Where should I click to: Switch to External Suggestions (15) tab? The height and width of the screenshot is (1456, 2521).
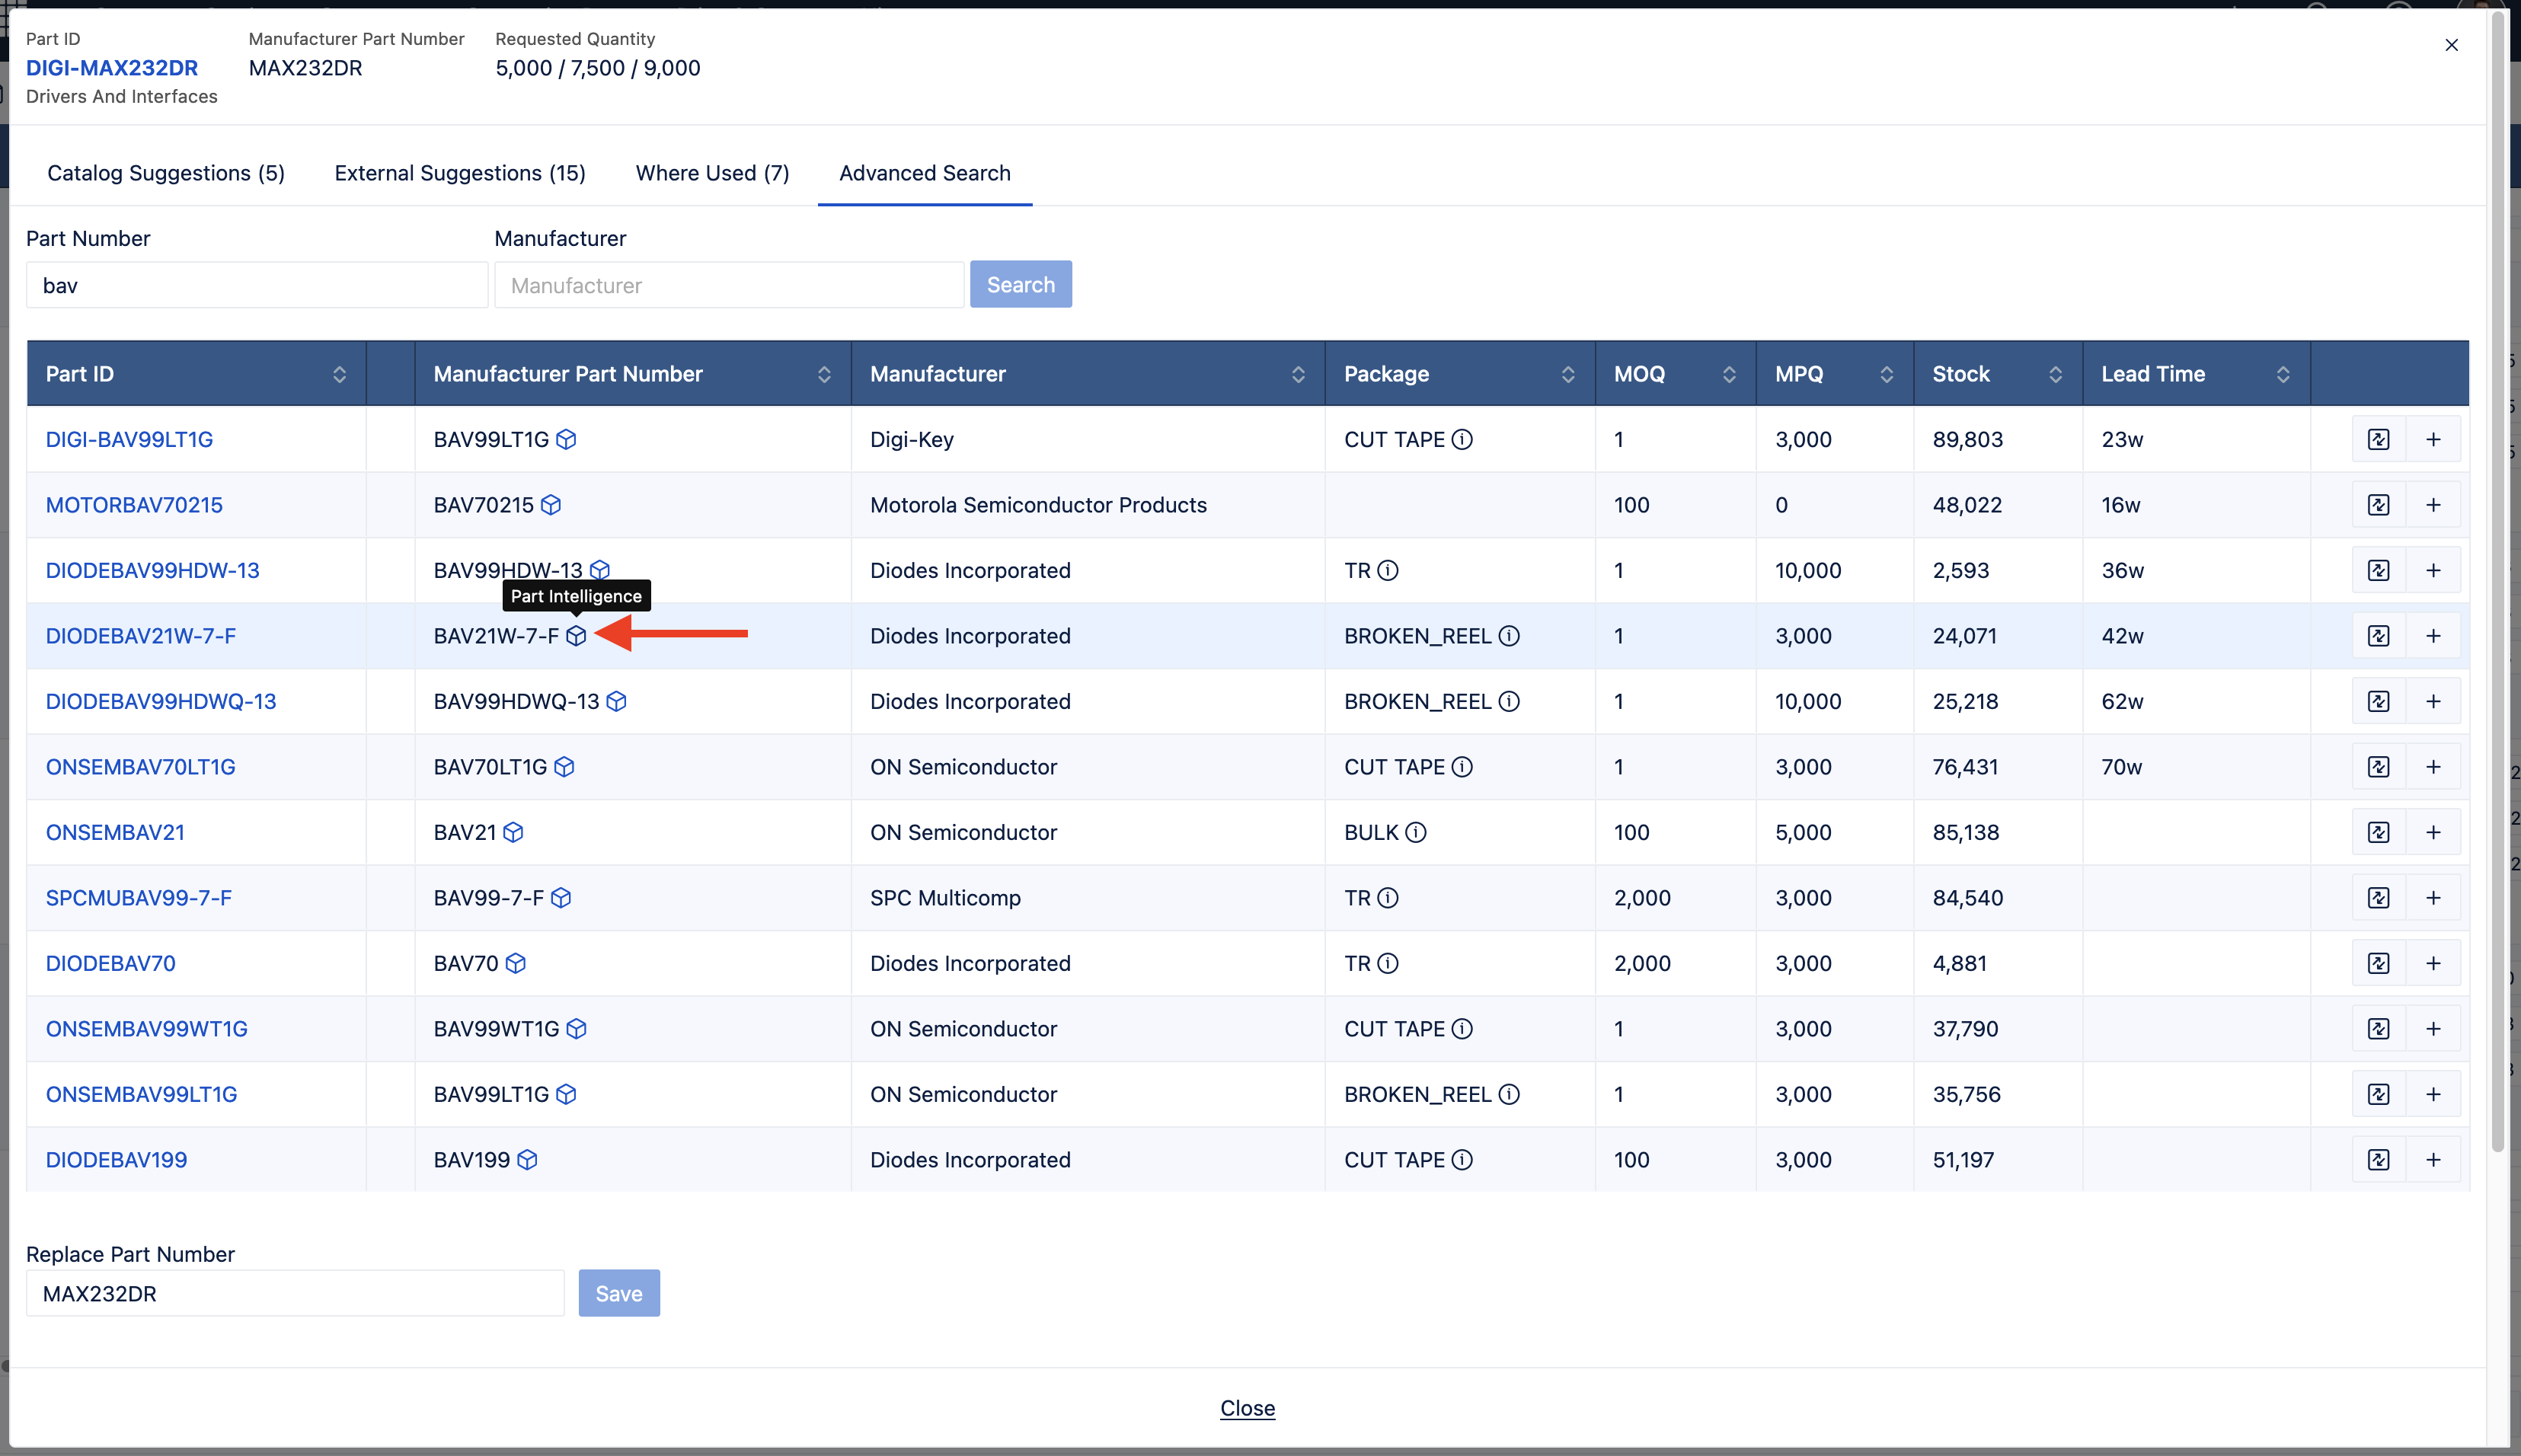point(460,173)
